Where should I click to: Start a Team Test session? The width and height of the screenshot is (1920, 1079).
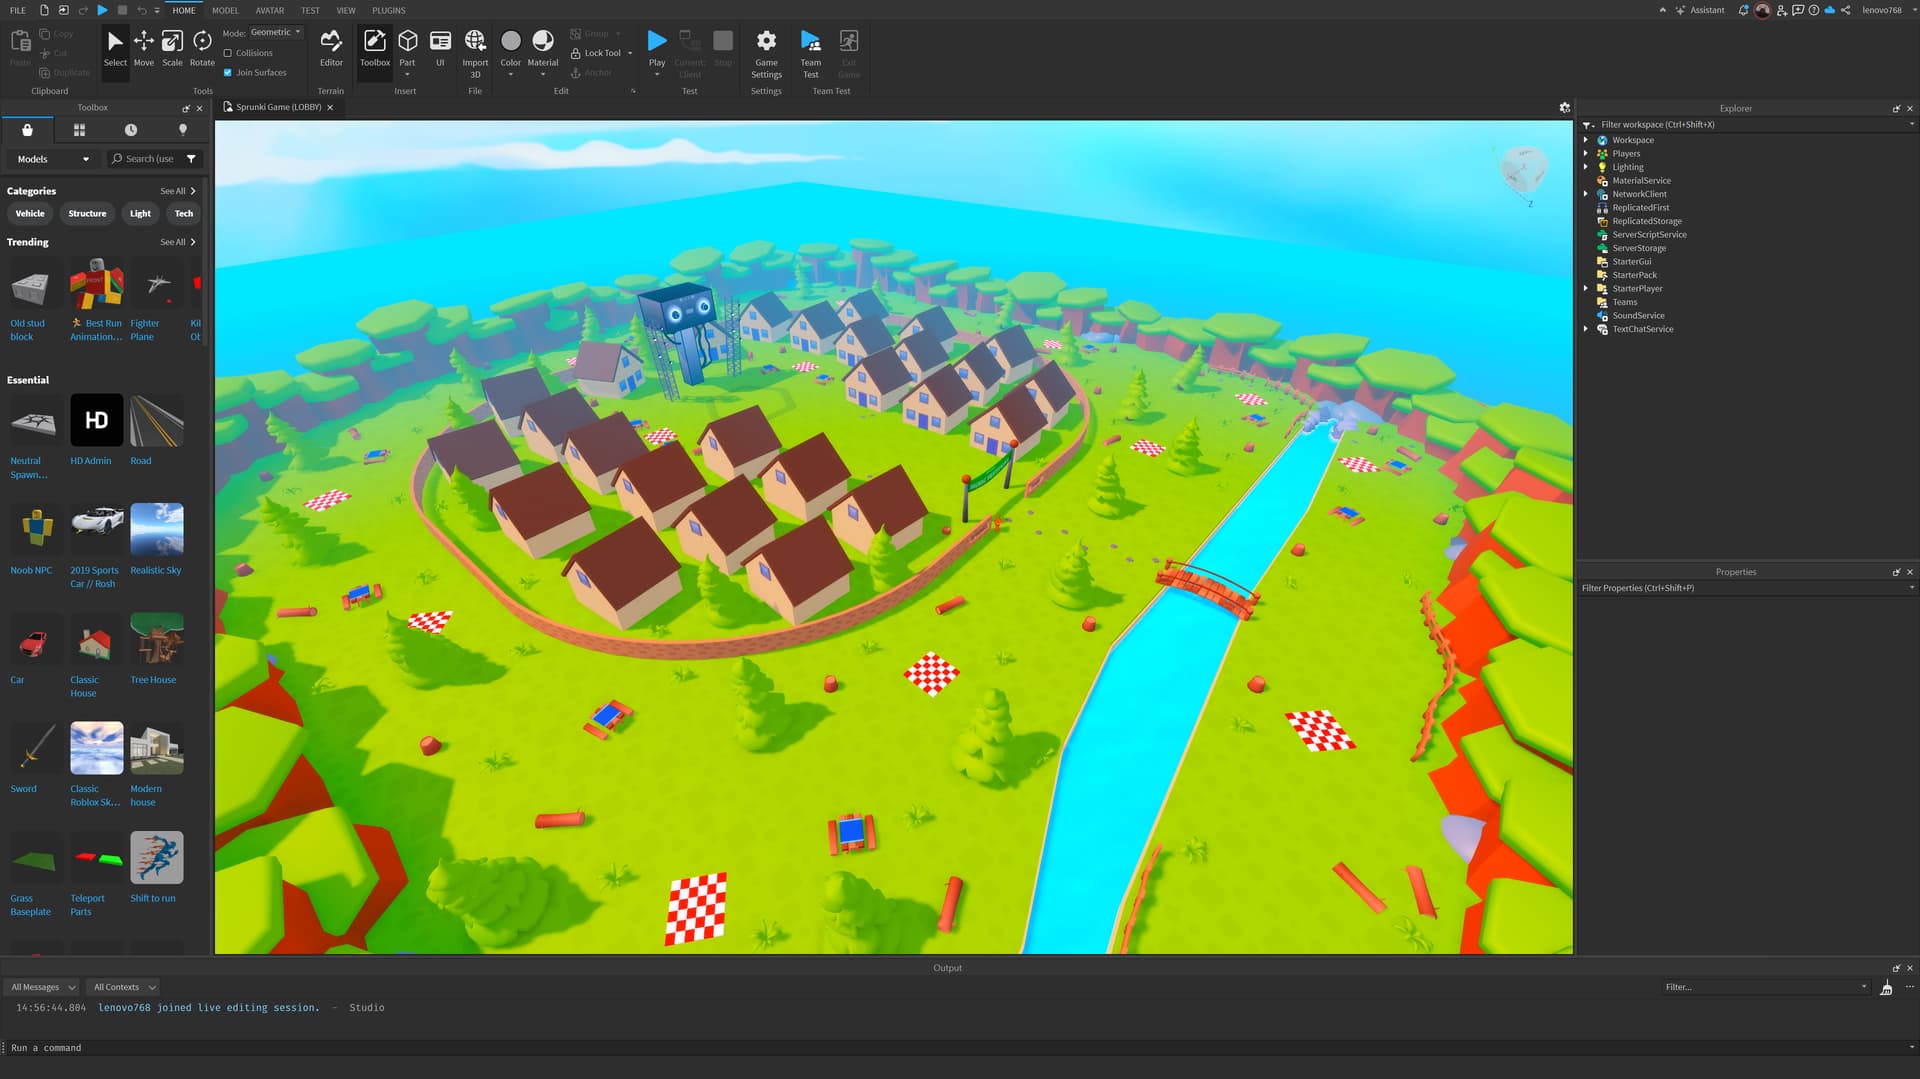(x=810, y=48)
